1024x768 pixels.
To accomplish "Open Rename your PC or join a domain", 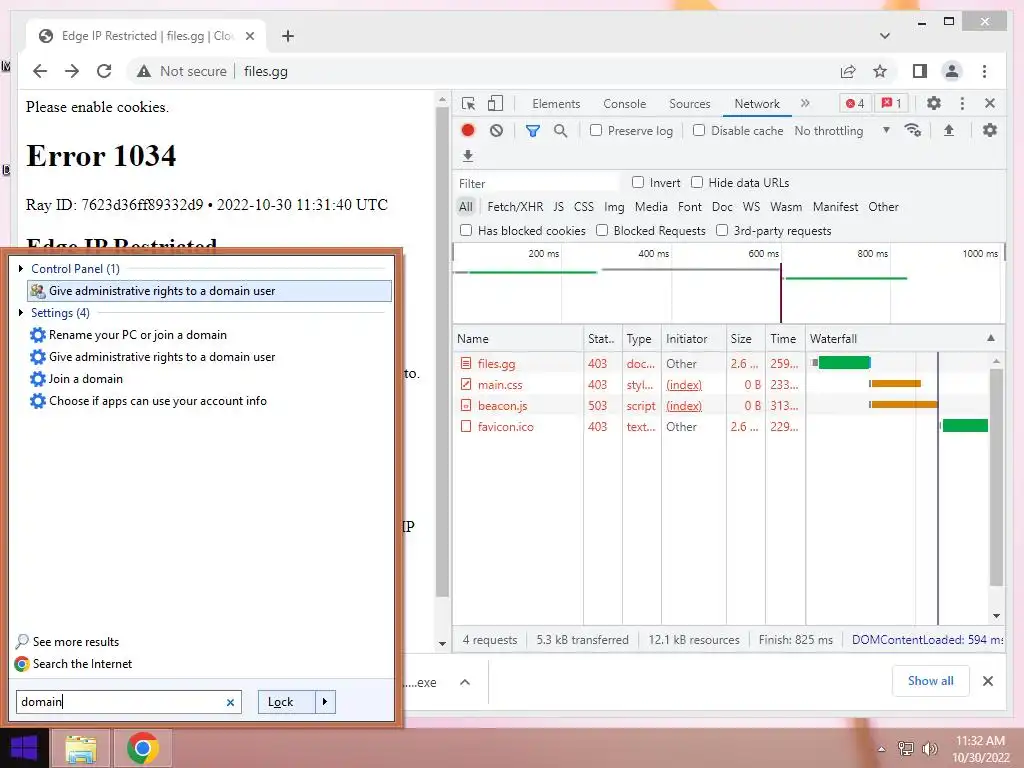I will [138, 335].
